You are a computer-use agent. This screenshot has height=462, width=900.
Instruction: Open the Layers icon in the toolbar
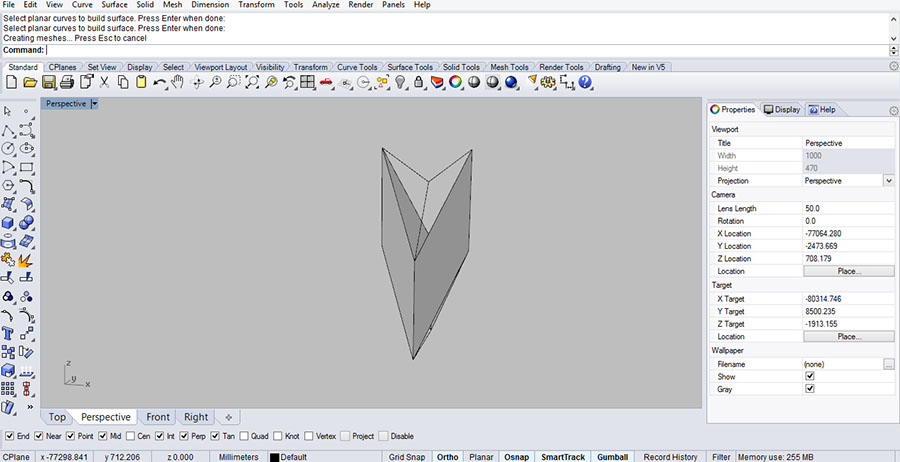click(437, 82)
